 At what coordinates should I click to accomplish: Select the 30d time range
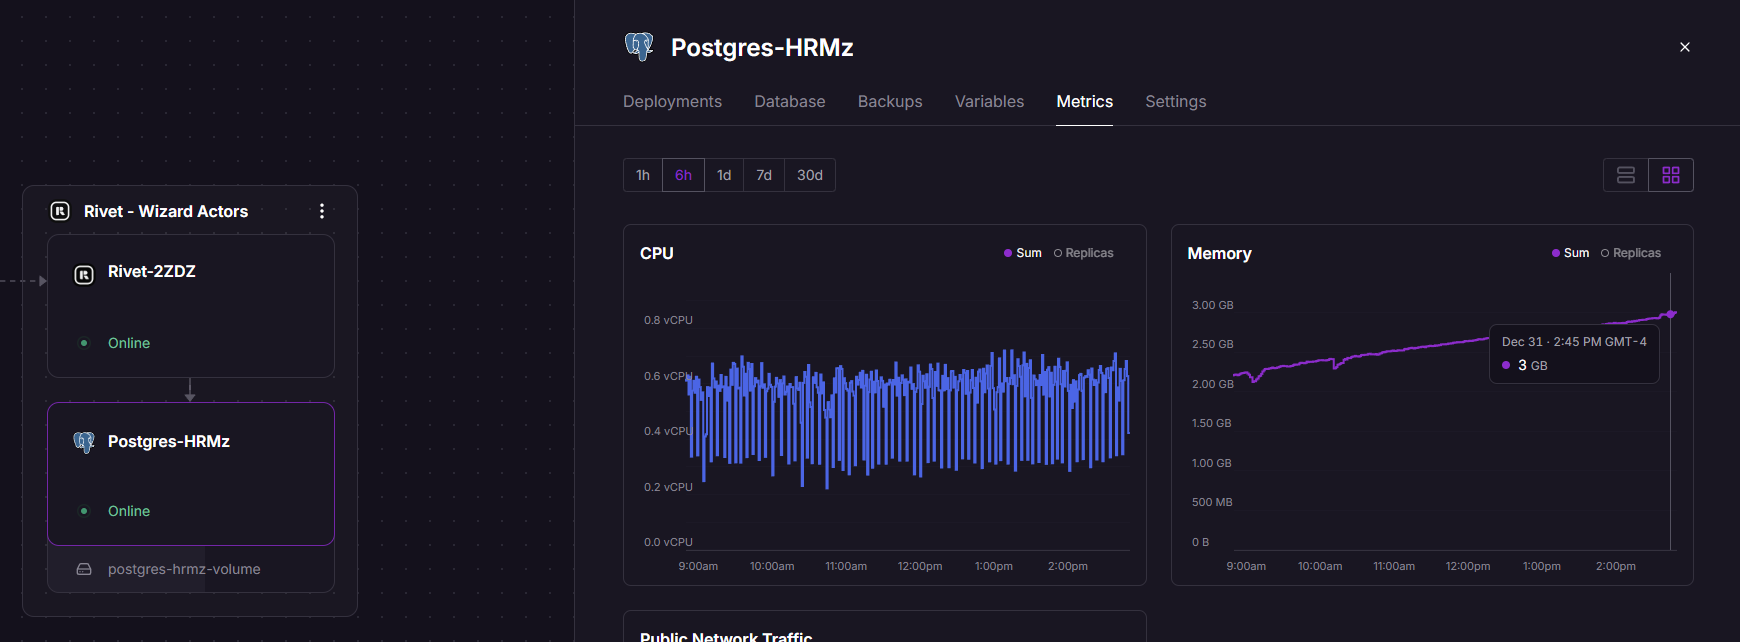810,175
